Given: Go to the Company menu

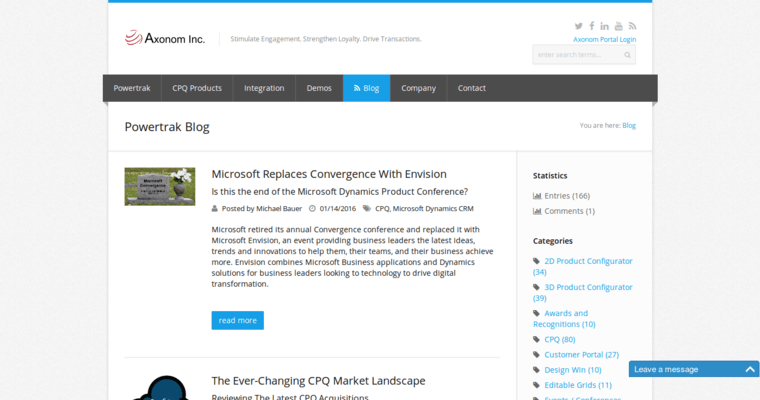Looking at the screenshot, I should pos(418,88).
